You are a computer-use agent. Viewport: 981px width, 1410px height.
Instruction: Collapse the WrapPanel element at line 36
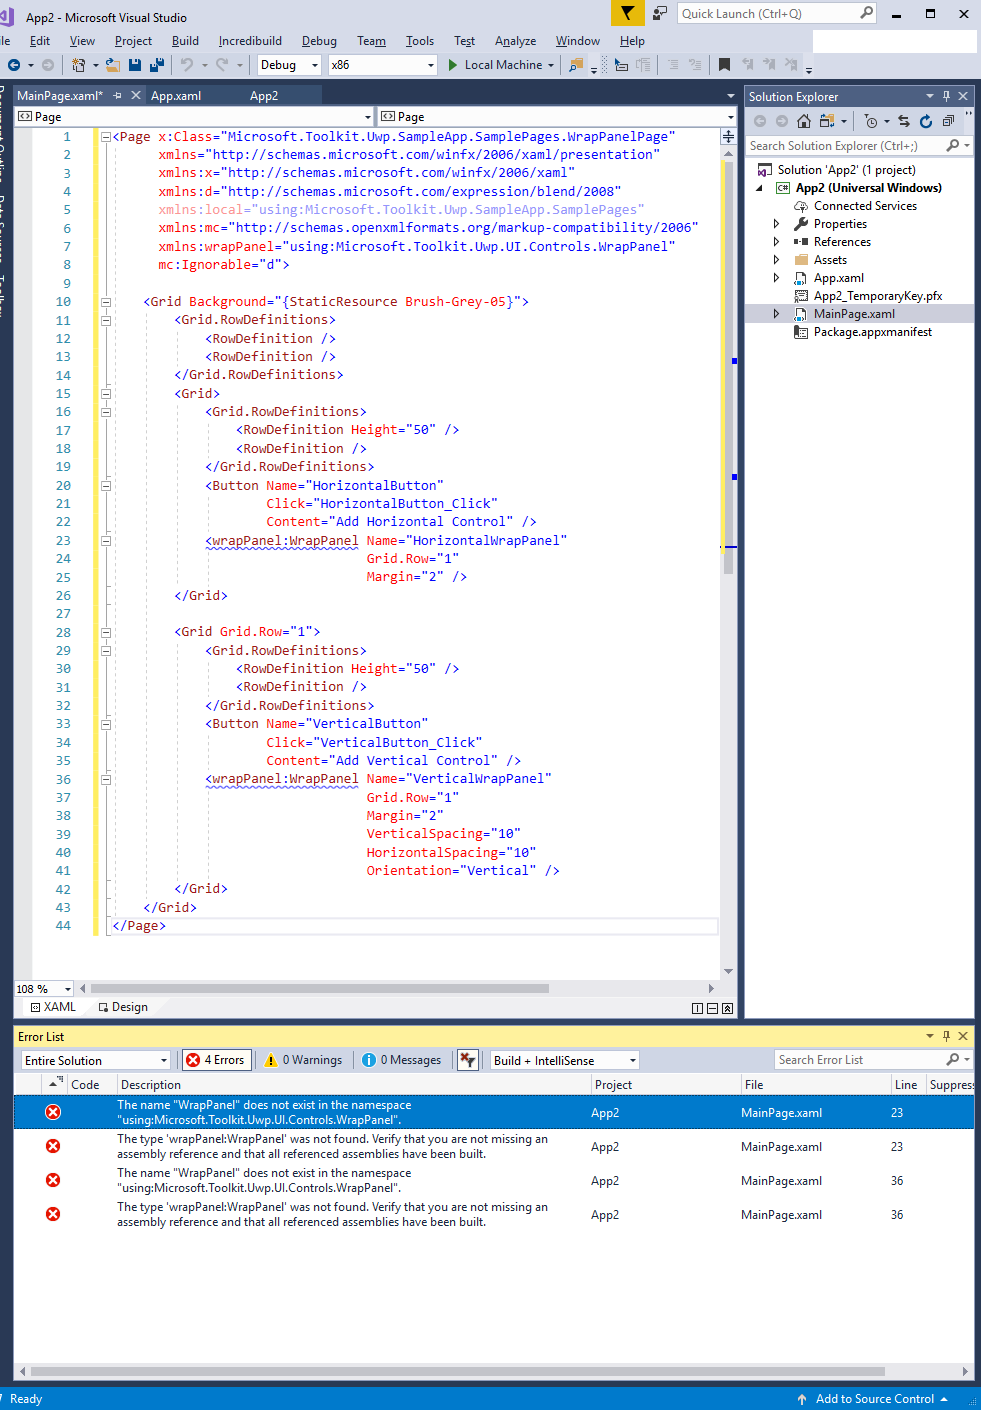[105, 780]
